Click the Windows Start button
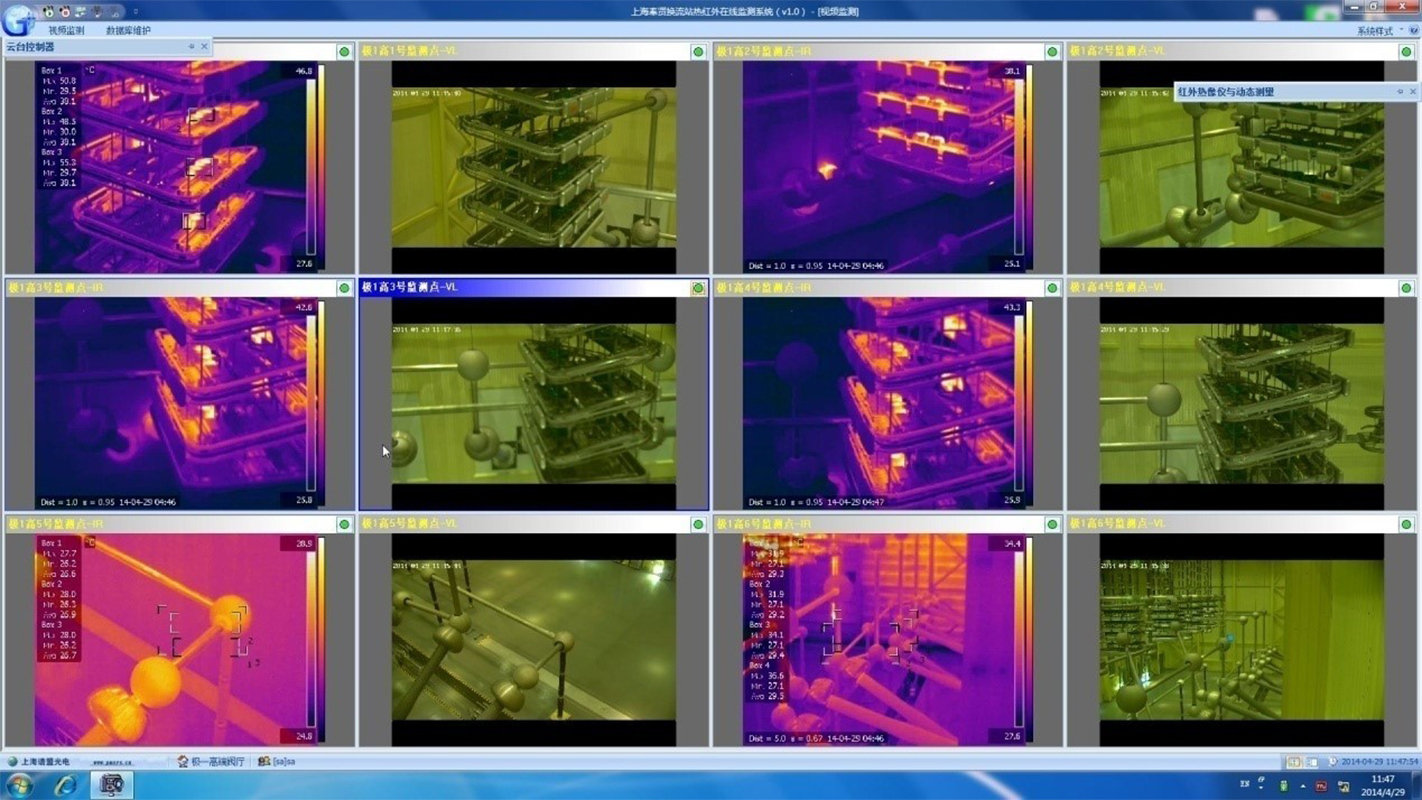Viewport: 1422px width, 800px height. [x=20, y=785]
